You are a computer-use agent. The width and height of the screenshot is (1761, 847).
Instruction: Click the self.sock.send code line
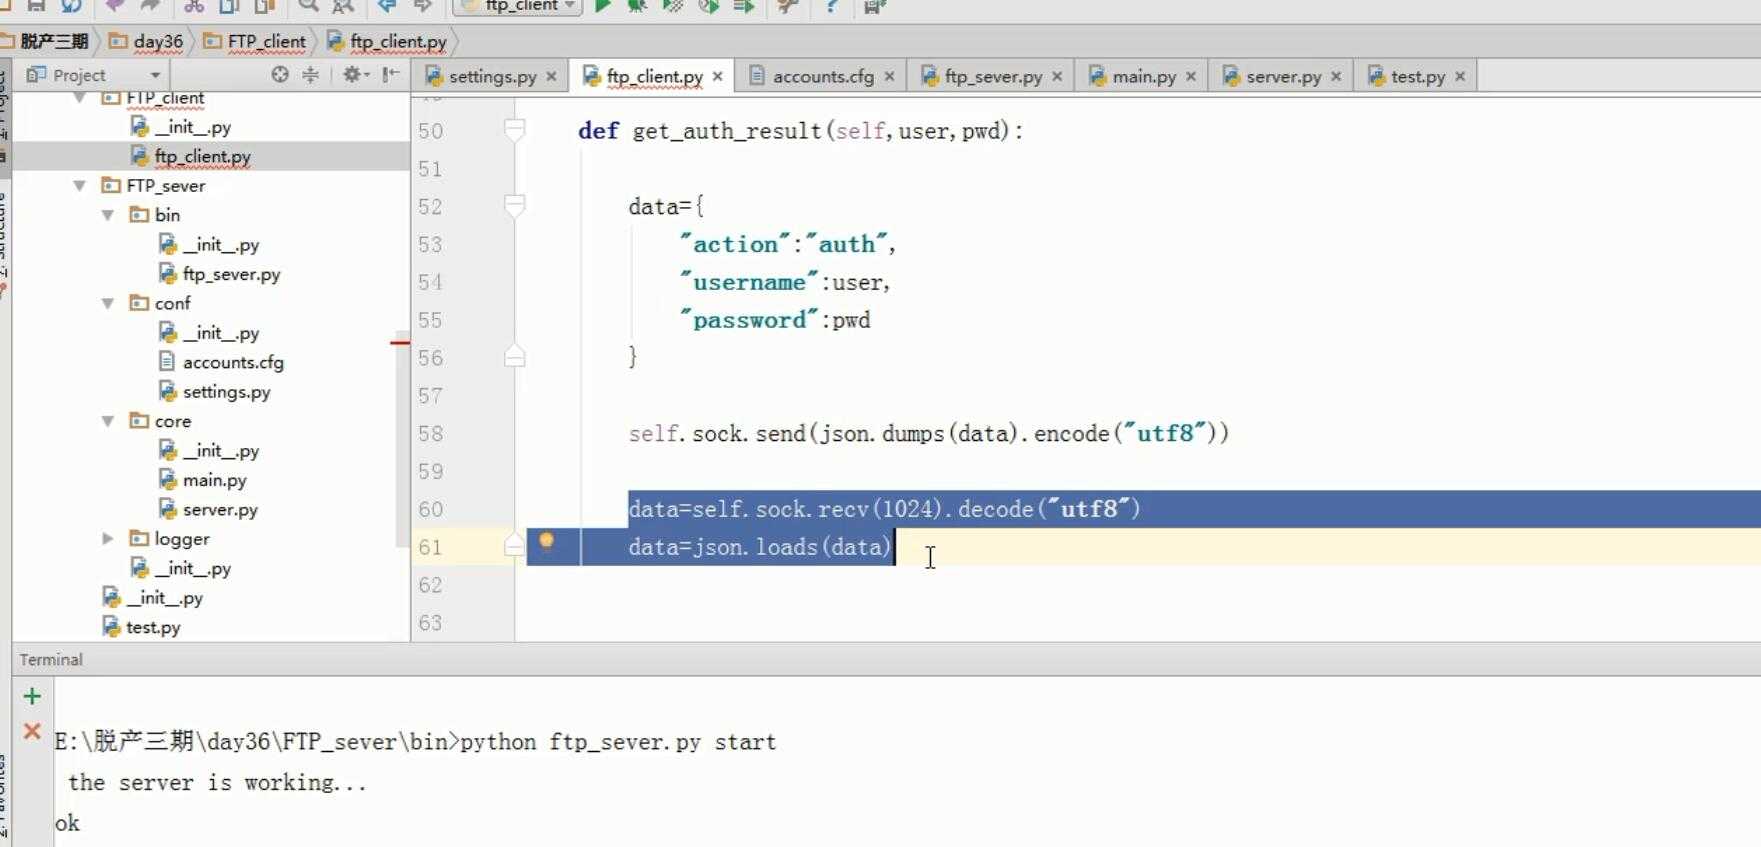tap(928, 433)
